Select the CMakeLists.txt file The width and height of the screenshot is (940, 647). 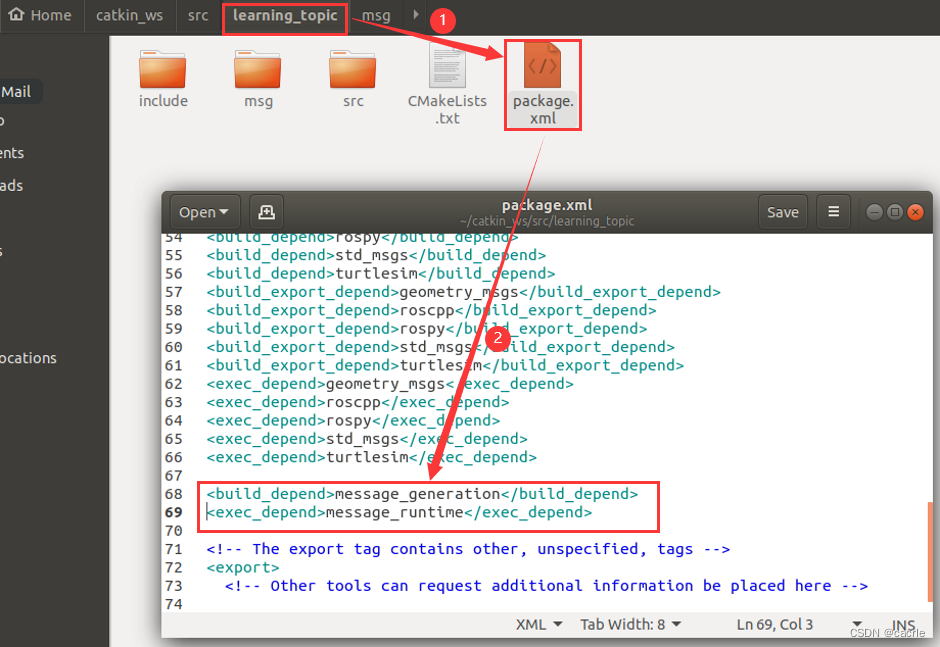click(x=447, y=84)
